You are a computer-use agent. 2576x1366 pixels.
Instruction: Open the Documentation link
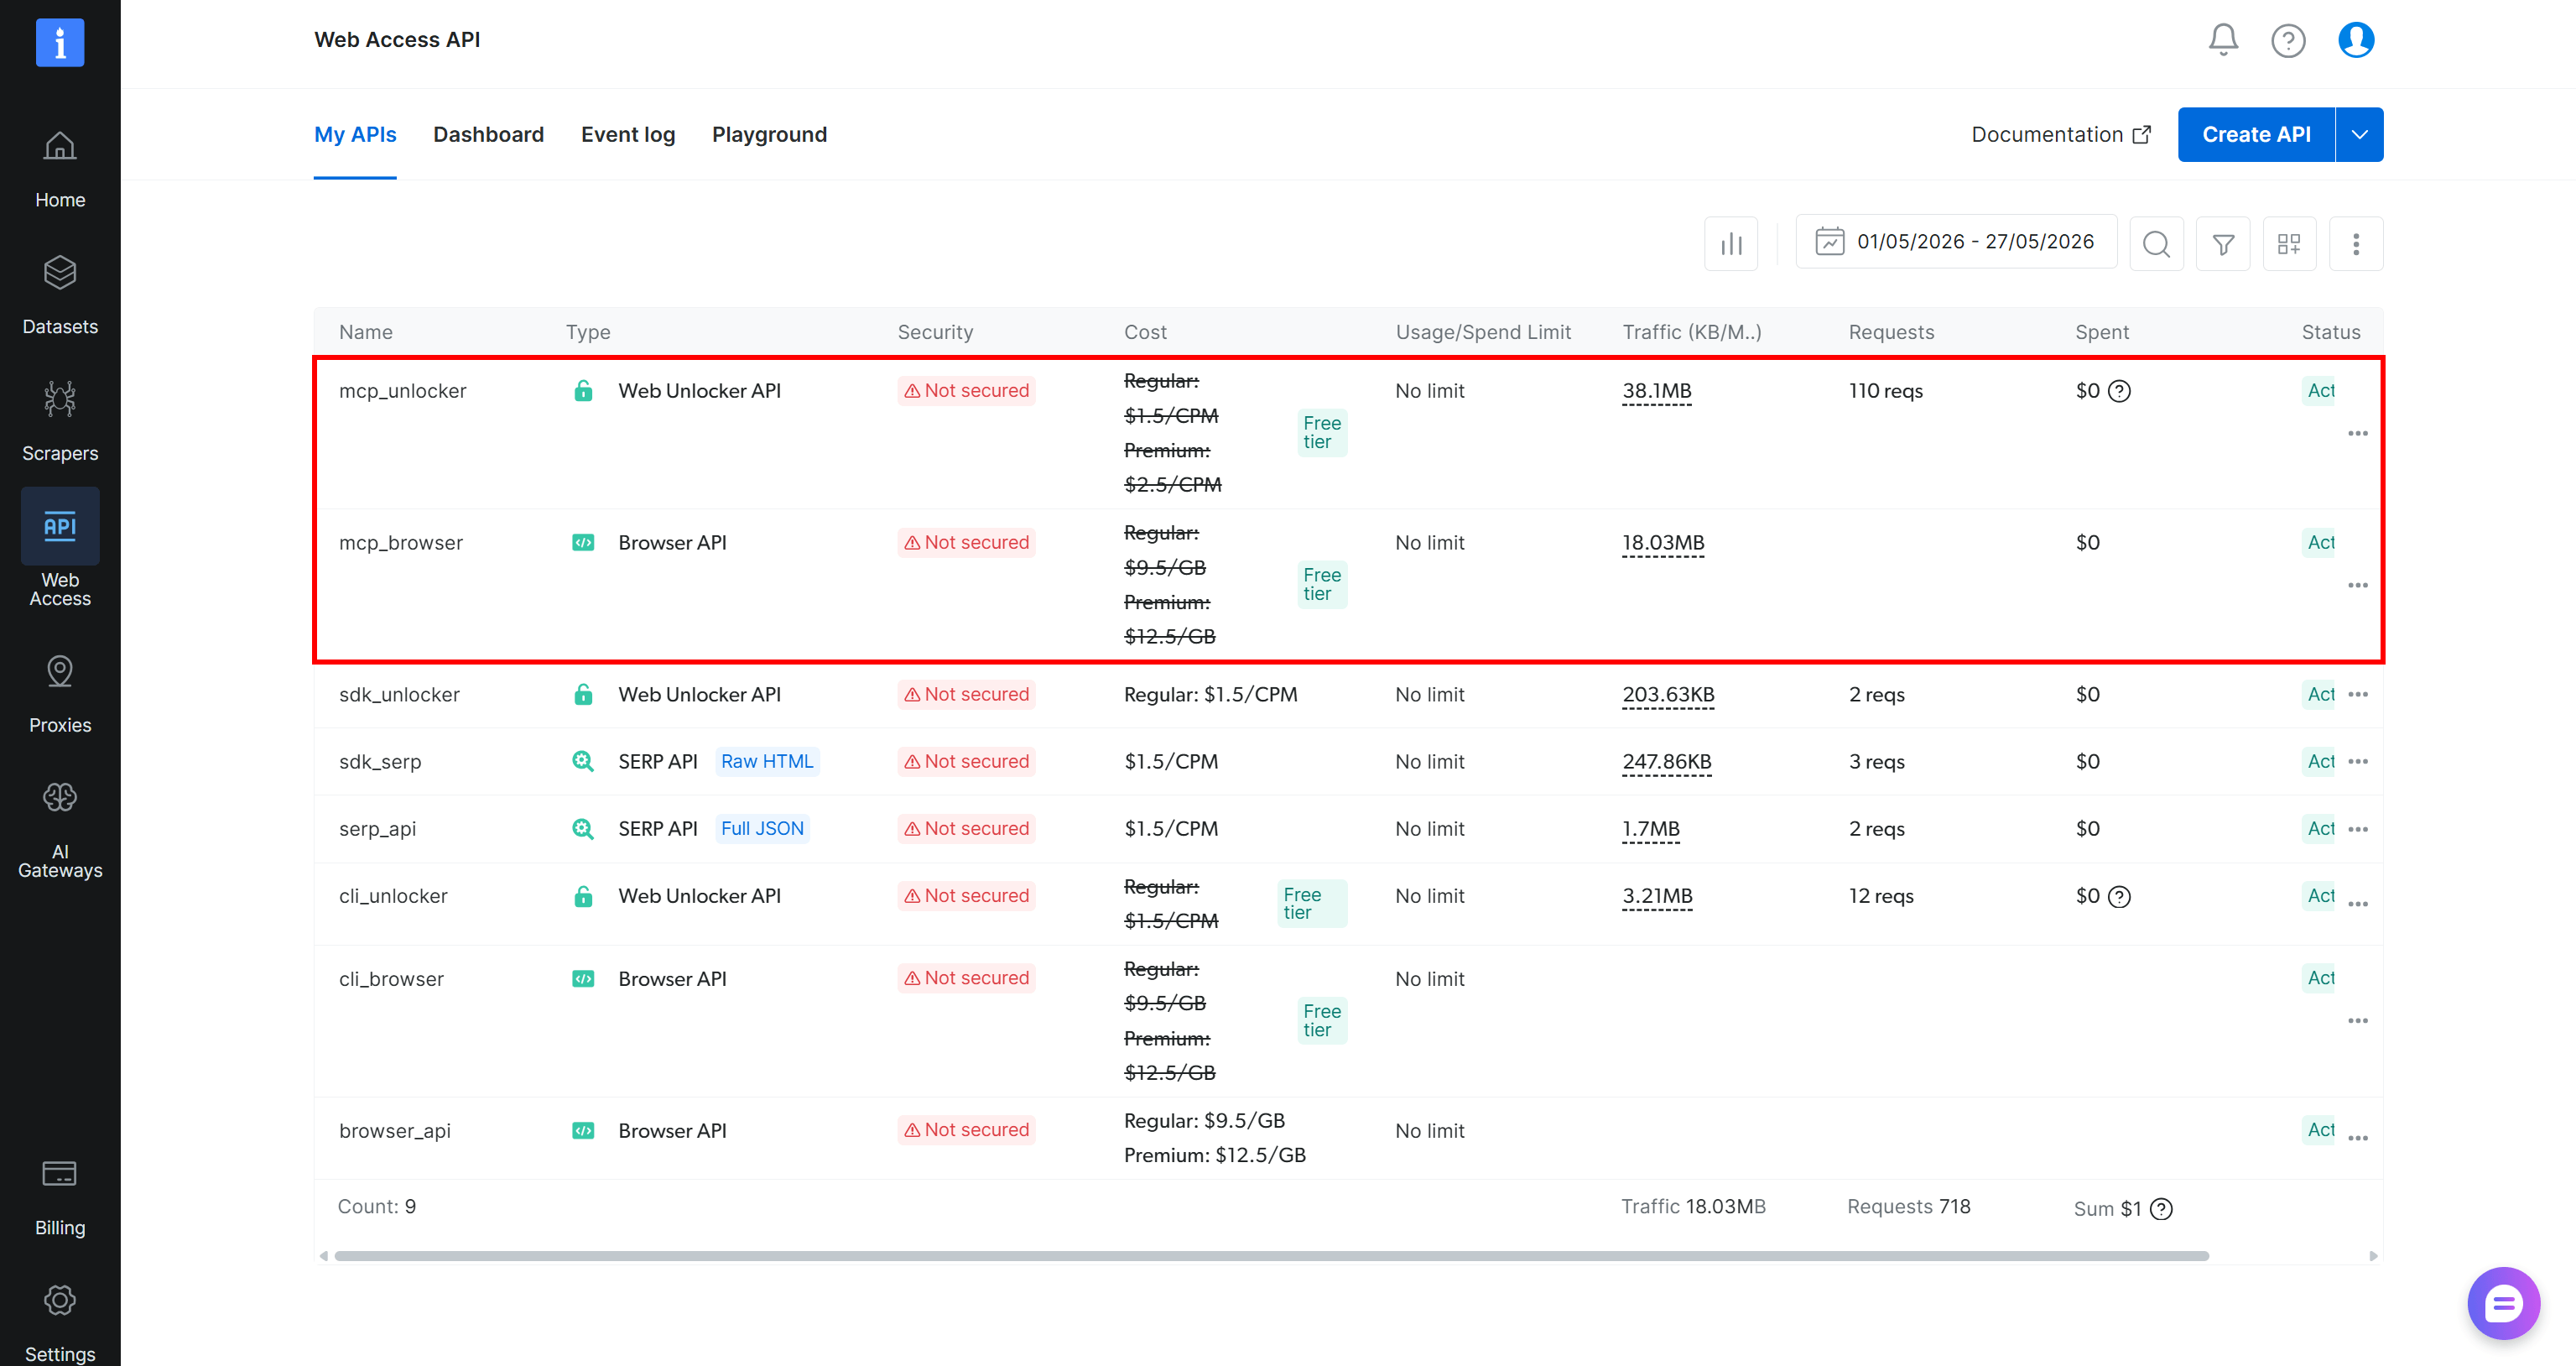(x=2061, y=135)
